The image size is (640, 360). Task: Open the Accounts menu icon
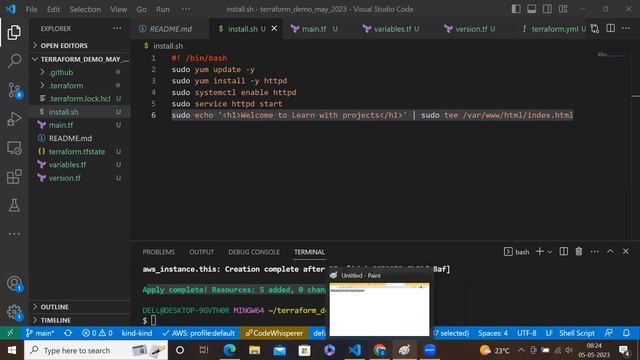click(14, 283)
